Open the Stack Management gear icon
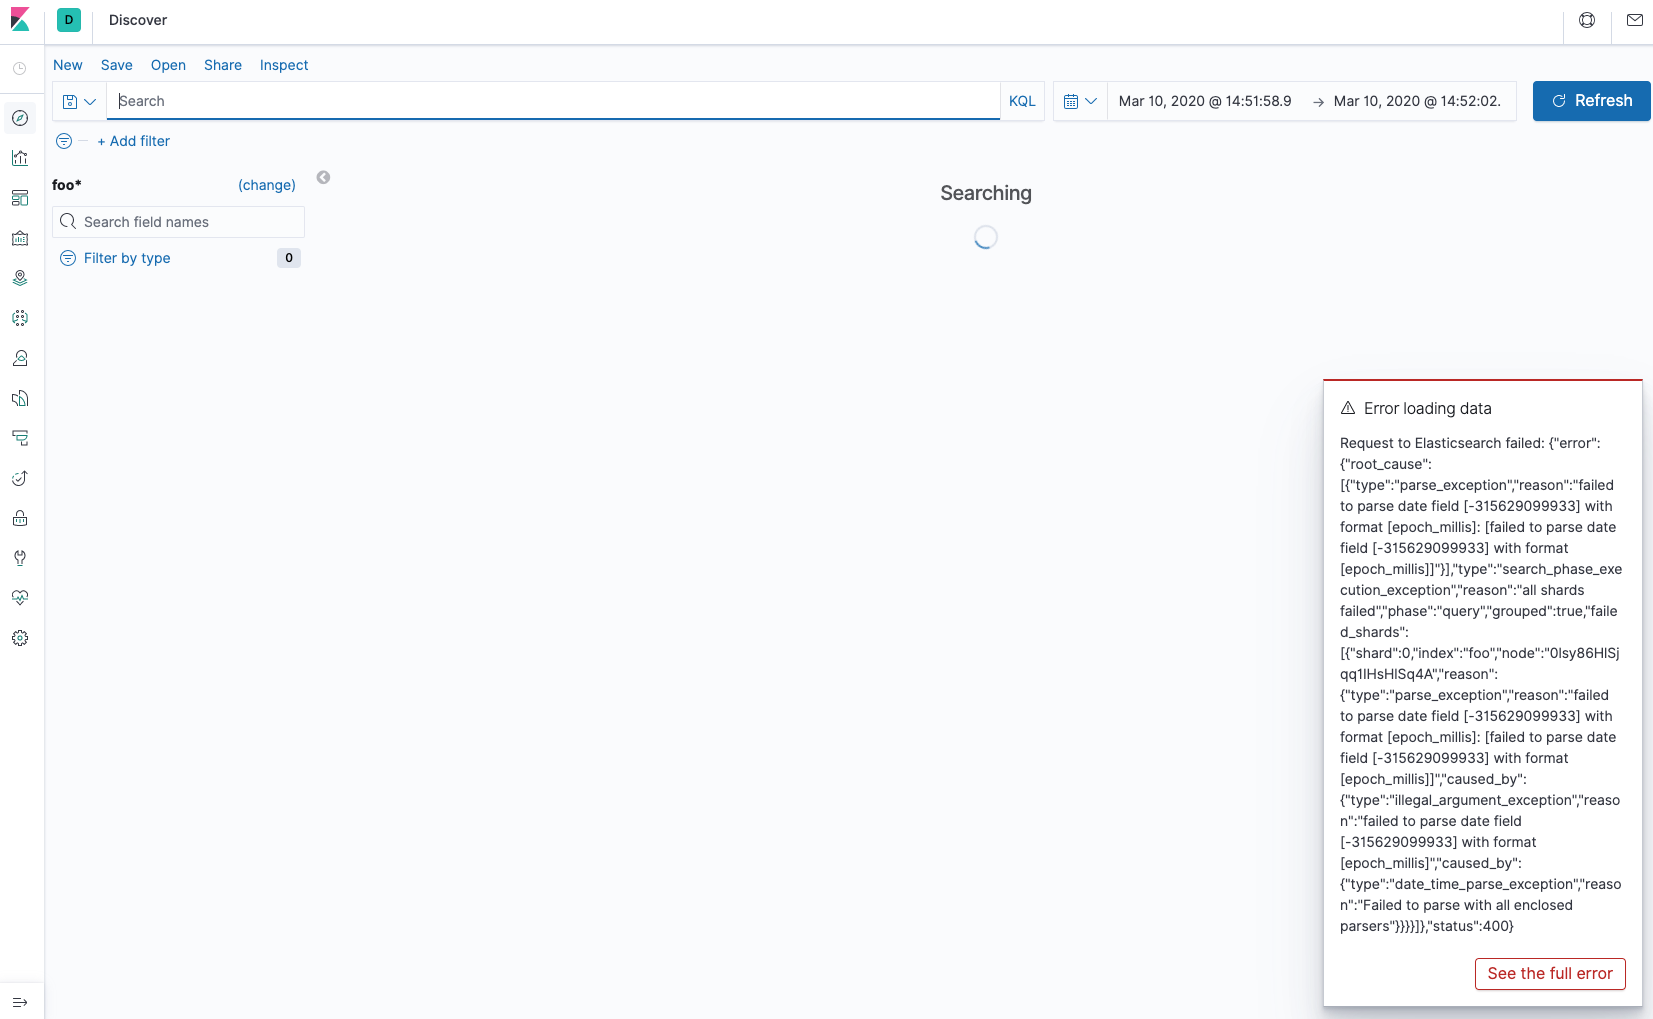Screen dimensions: 1653x1019 [20, 638]
